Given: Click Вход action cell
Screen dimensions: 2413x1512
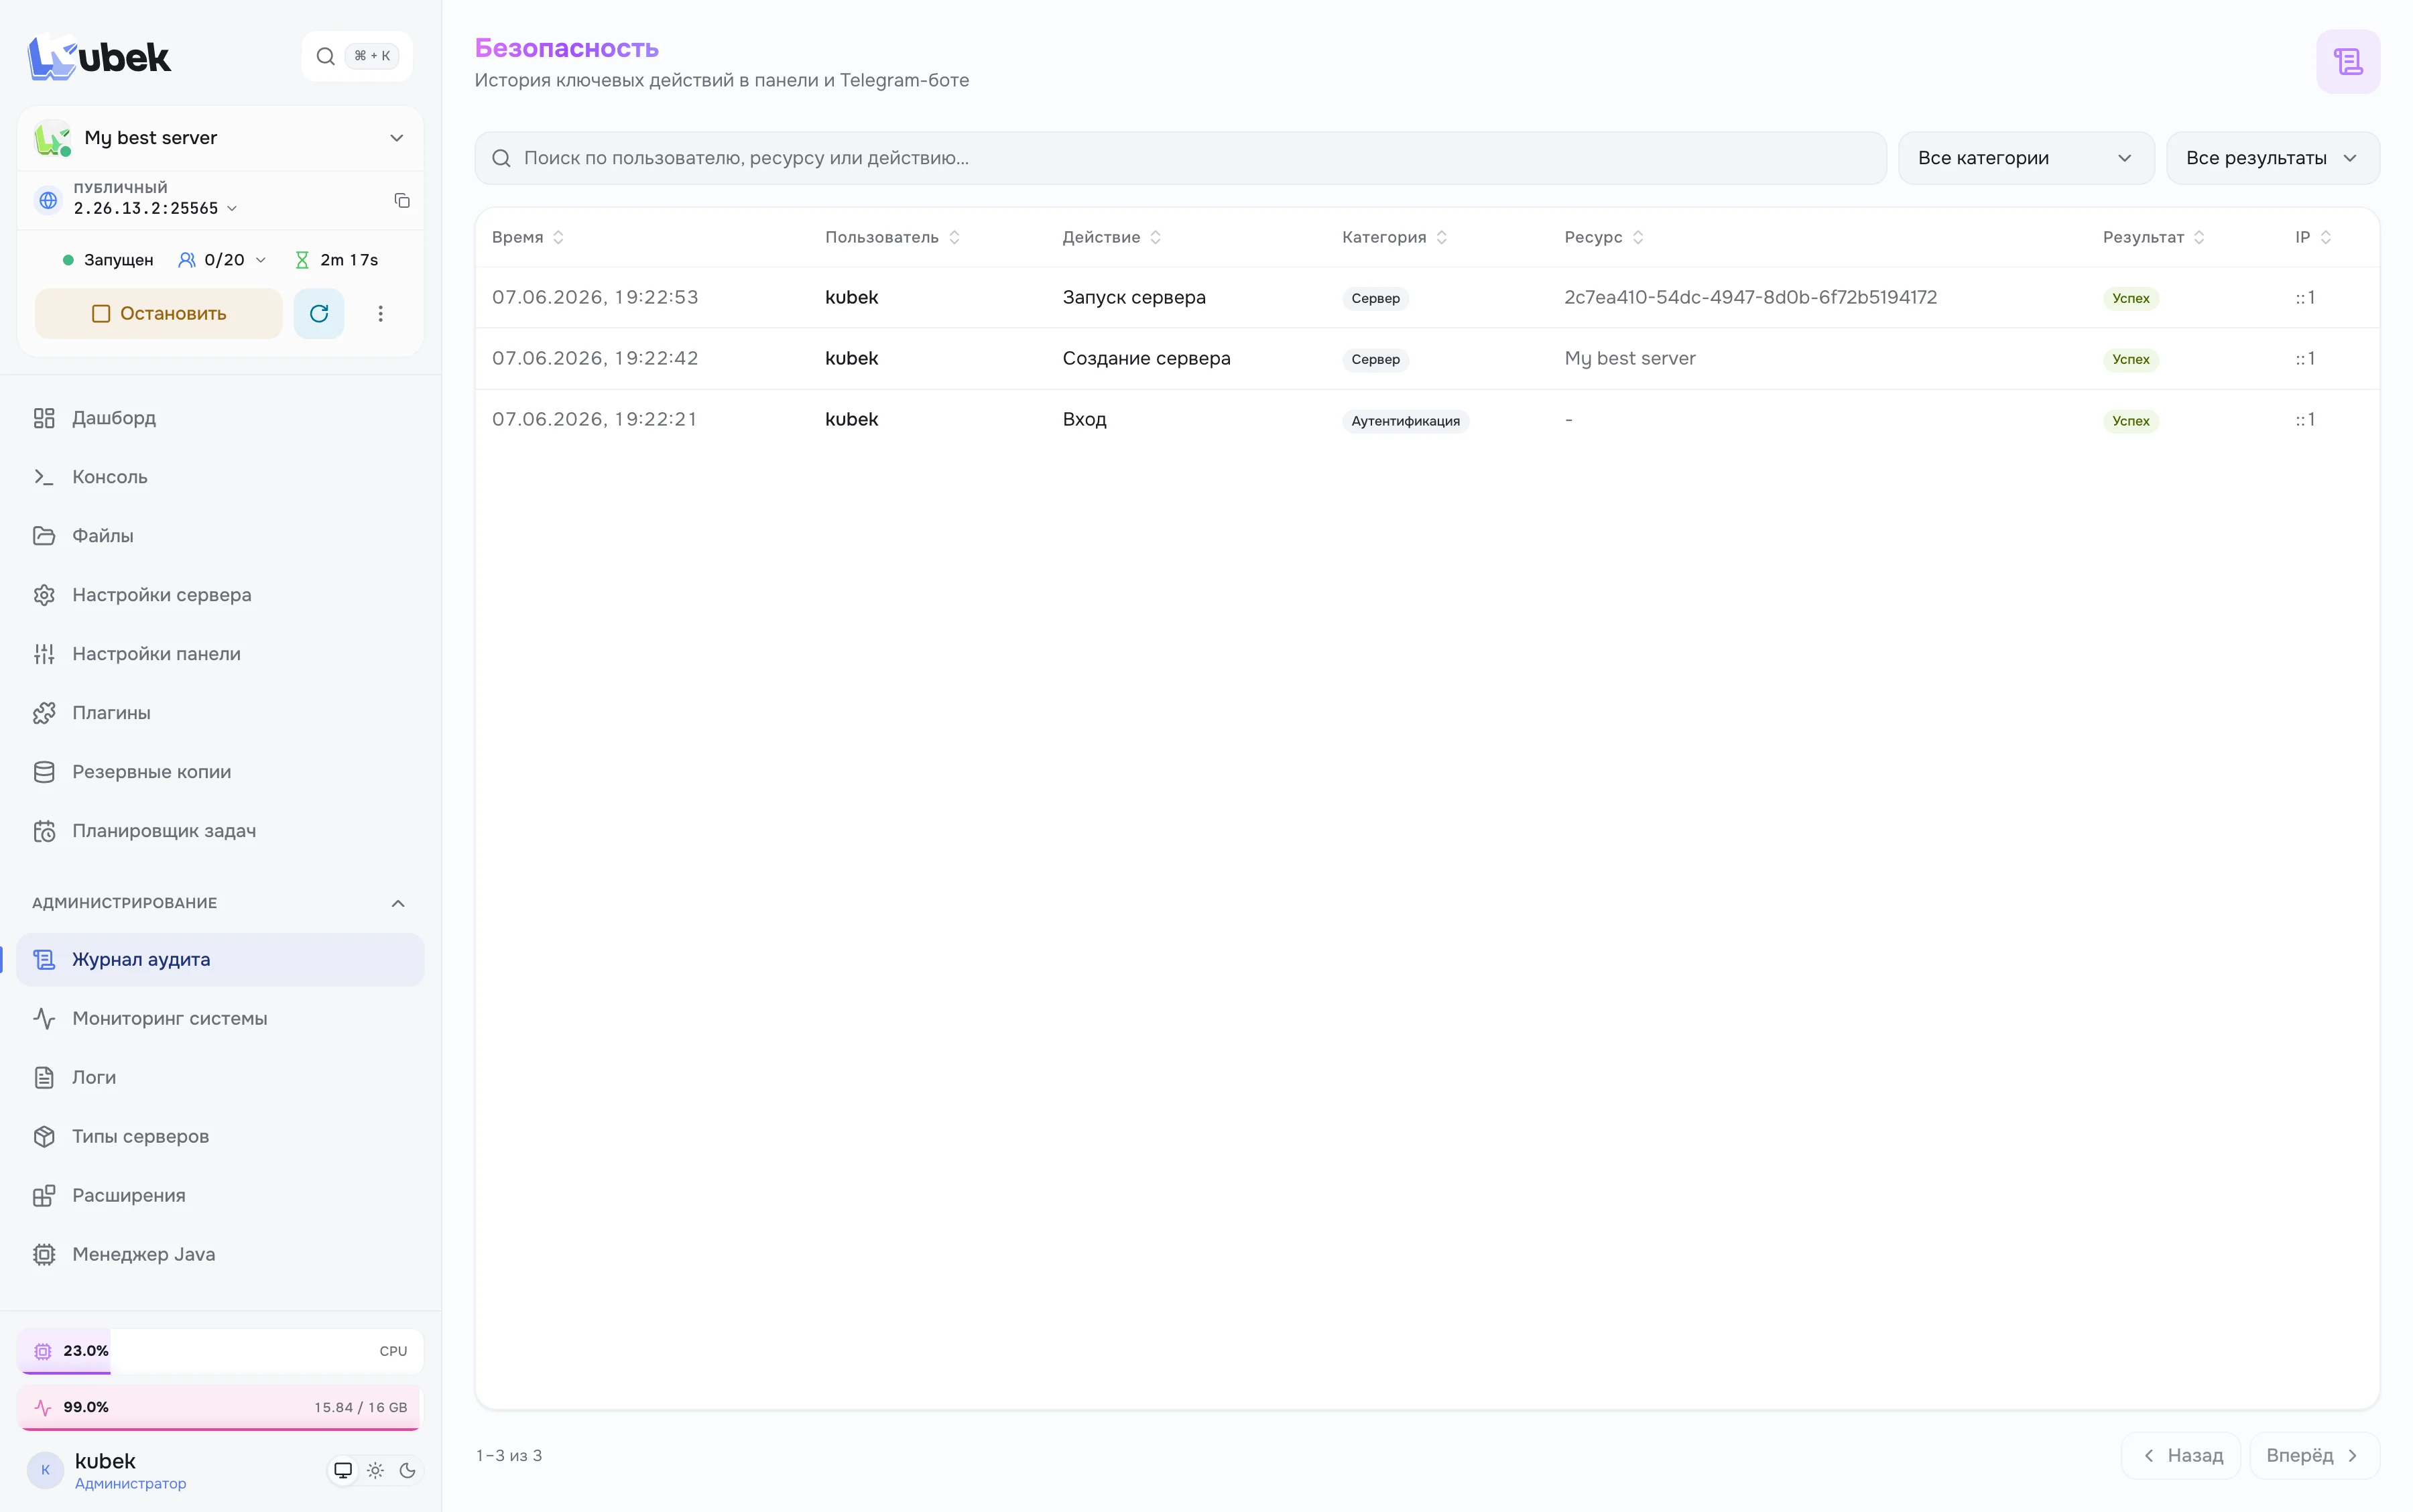Looking at the screenshot, I should coord(1084,419).
